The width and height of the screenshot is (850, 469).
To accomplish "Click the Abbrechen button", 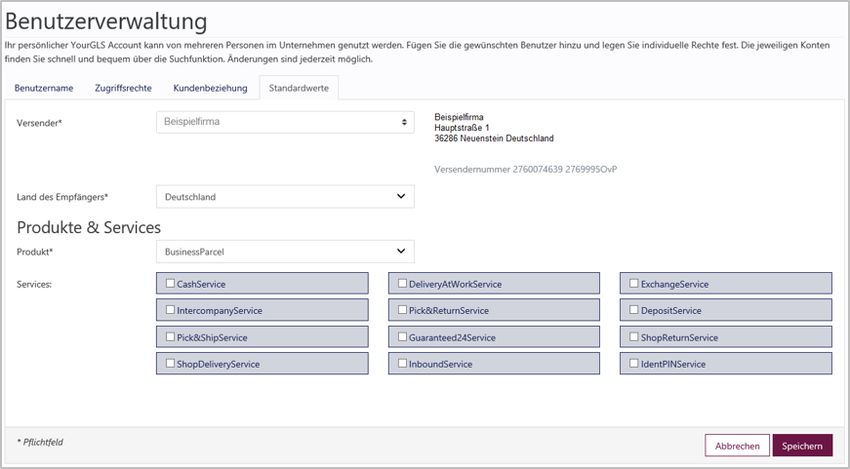I will pyautogui.click(x=737, y=446).
